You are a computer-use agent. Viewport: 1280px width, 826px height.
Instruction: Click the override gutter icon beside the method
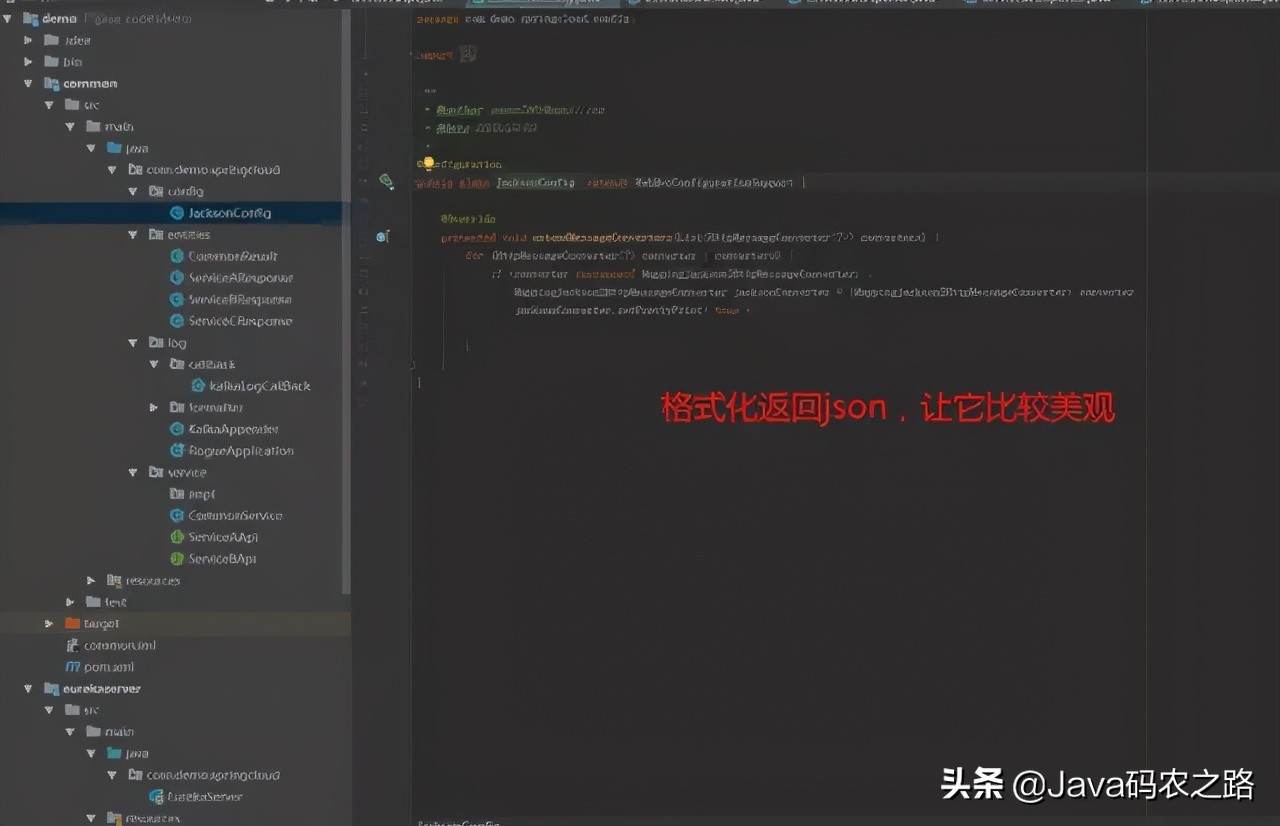click(x=382, y=237)
